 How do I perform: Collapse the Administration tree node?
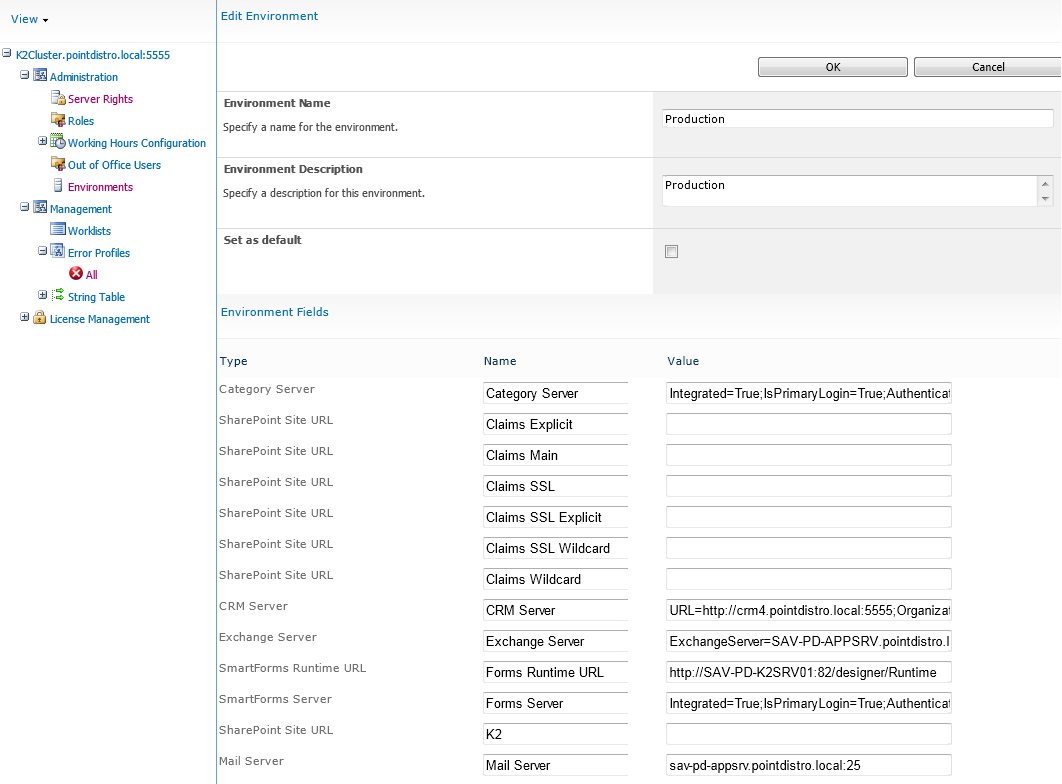(x=25, y=76)
